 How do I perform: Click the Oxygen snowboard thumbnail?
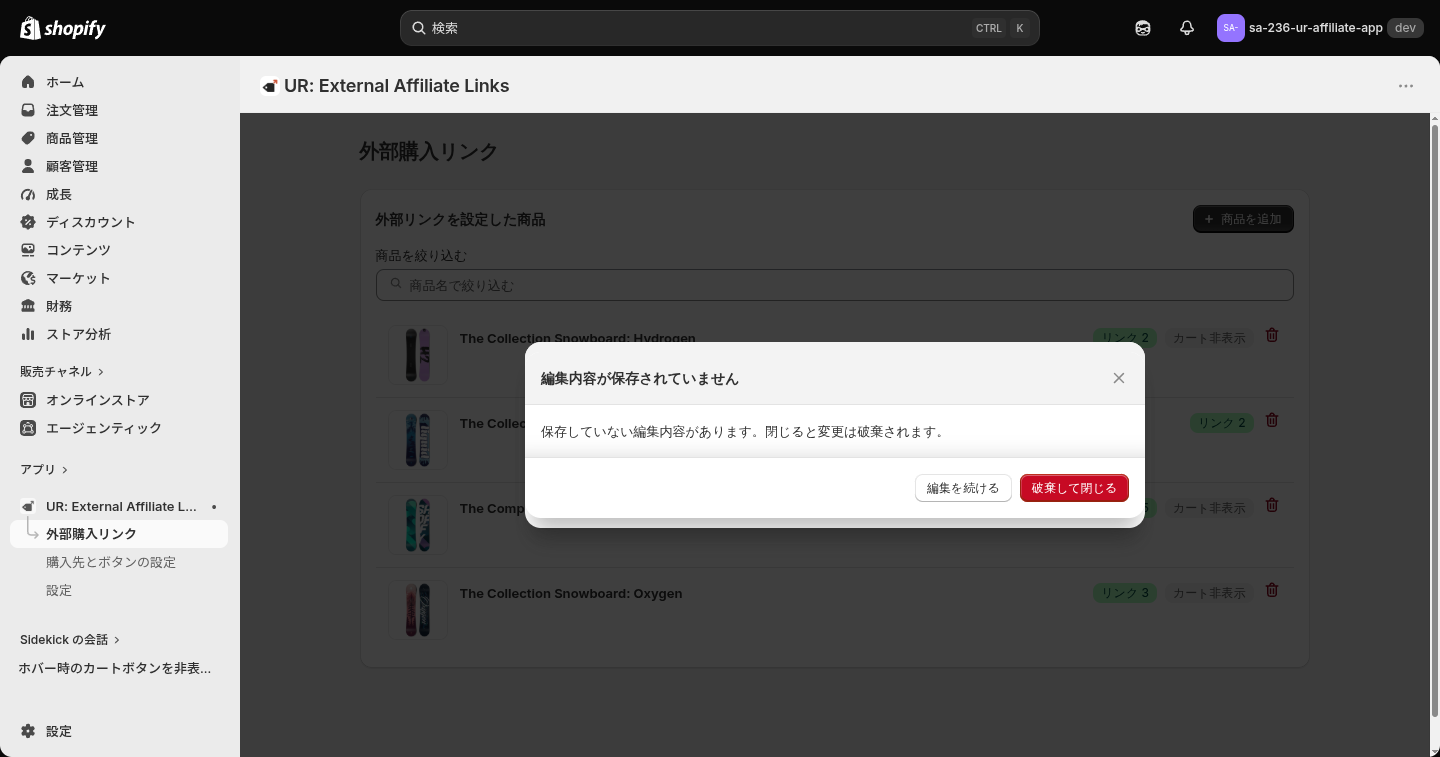pyautogui.click(x=418, y=610)
